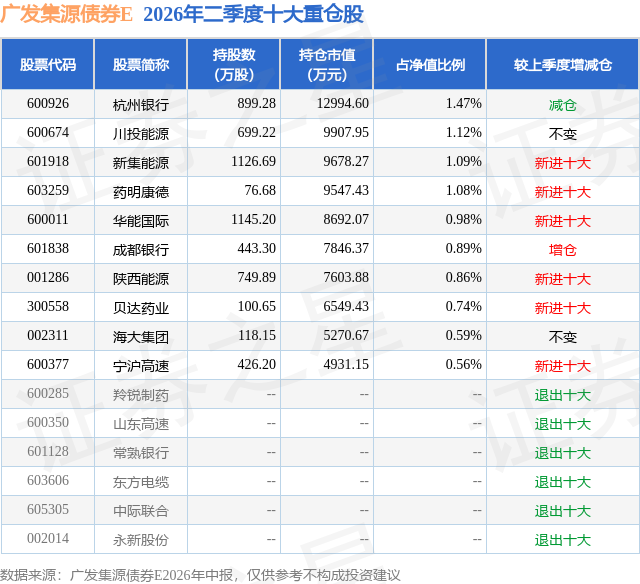
Task: Click 海大集团 in the table
Action: click(x=141, y=337)
